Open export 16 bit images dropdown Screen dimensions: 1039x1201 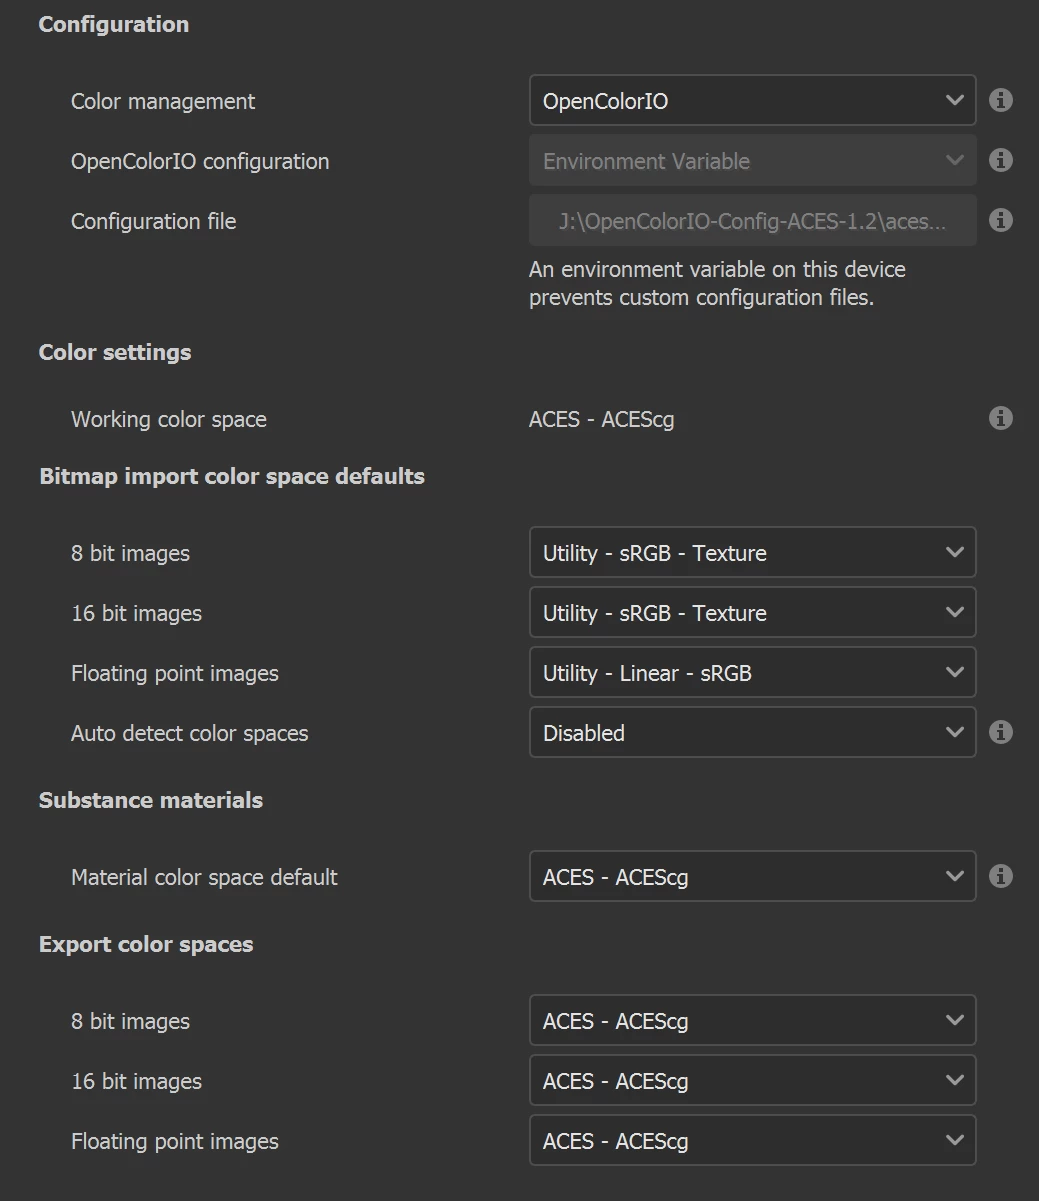tap(752, 1081)
